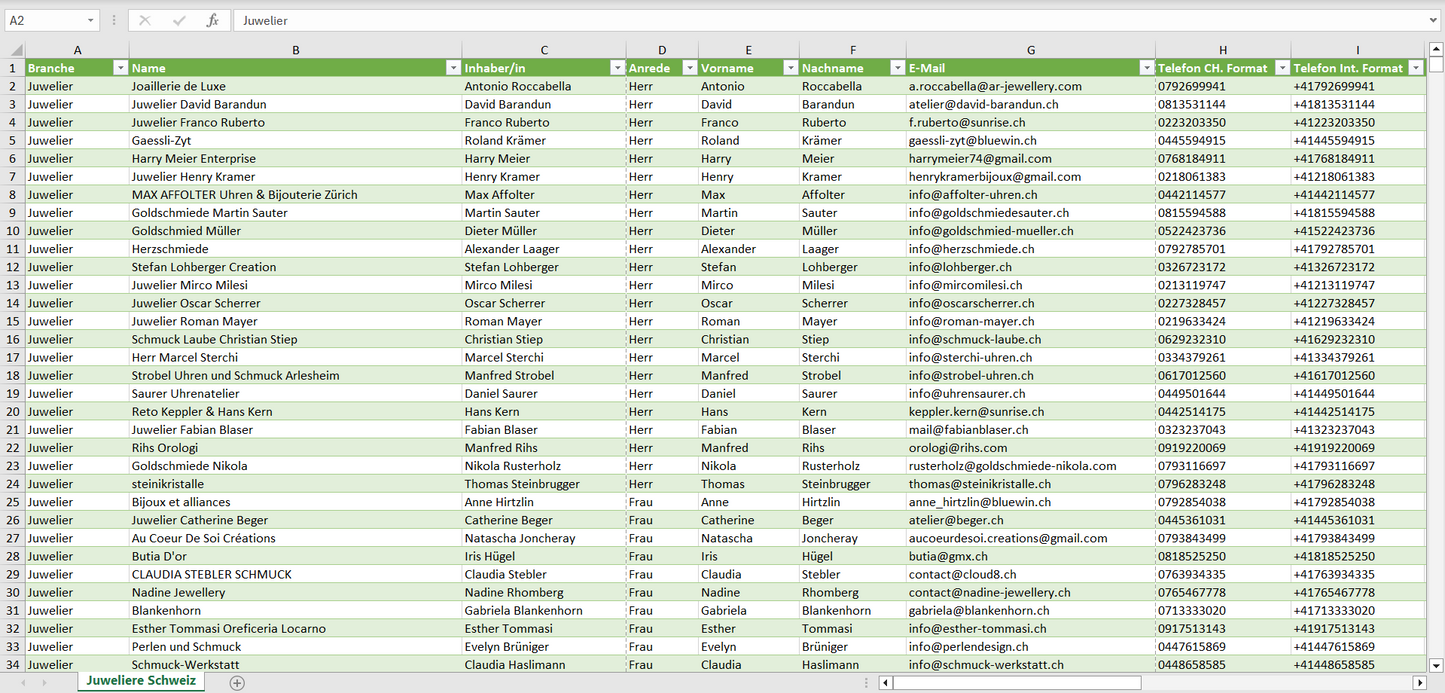The height and width of the screenshot is (693, 1445).
Task: Open the Branche column filter dropdown
Action: pos(120,68)
